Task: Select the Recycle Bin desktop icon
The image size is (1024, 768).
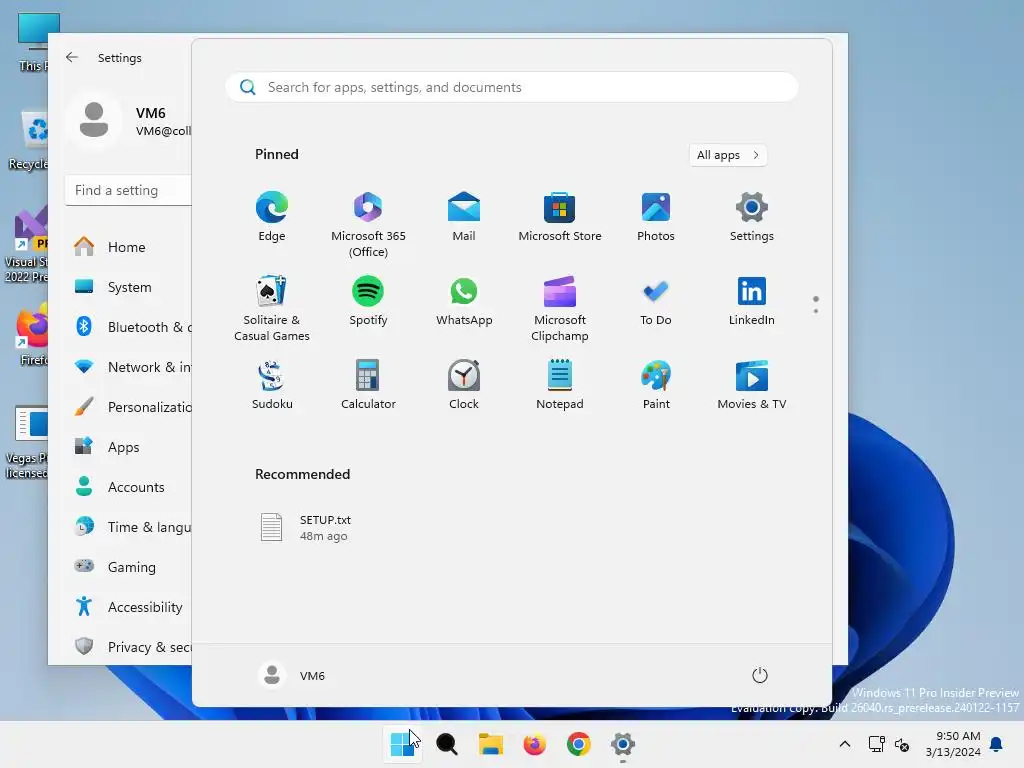Action: pos(27,140)
